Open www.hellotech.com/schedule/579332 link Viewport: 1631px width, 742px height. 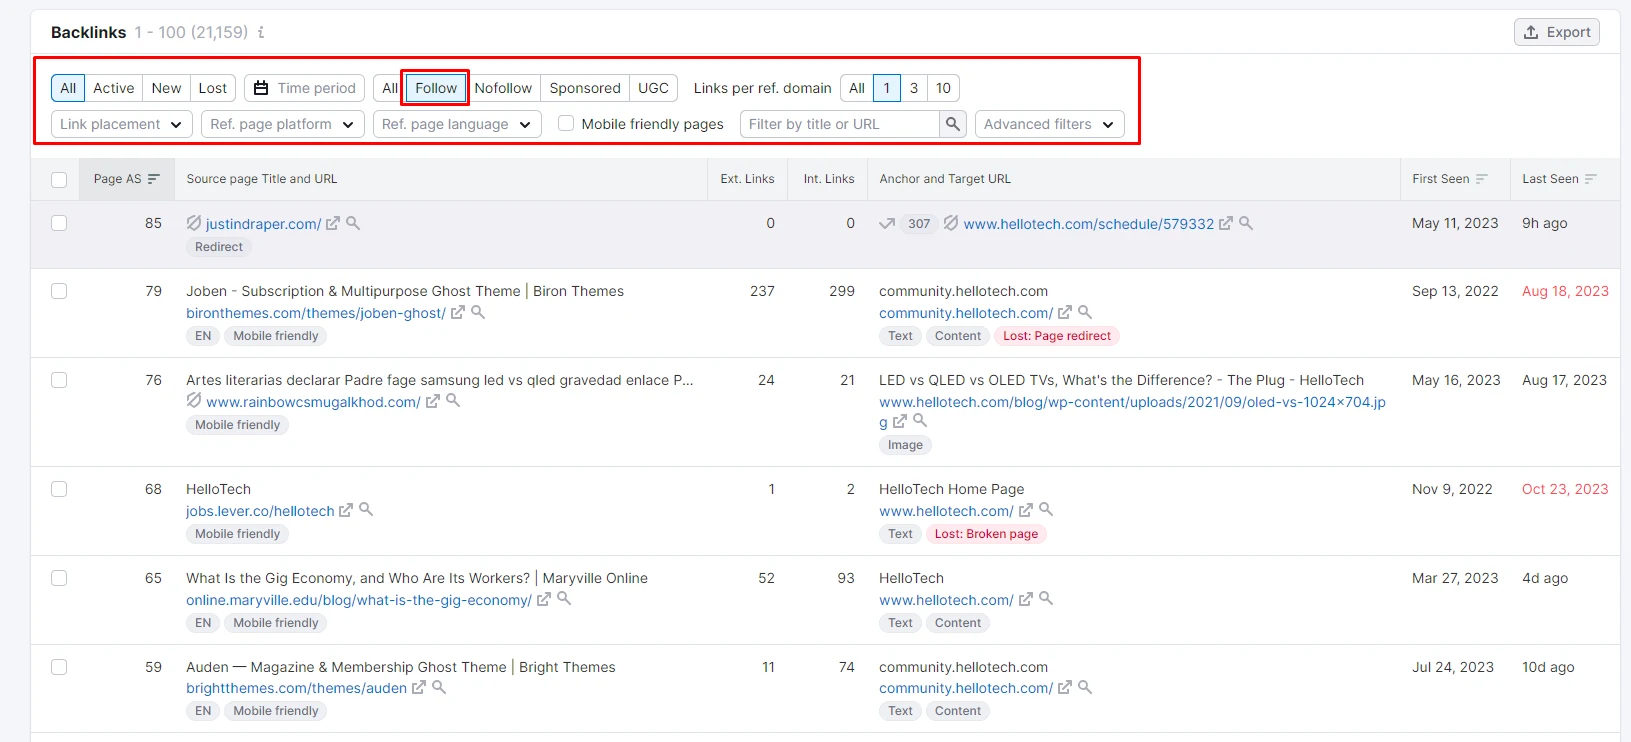click(1089, 224)
